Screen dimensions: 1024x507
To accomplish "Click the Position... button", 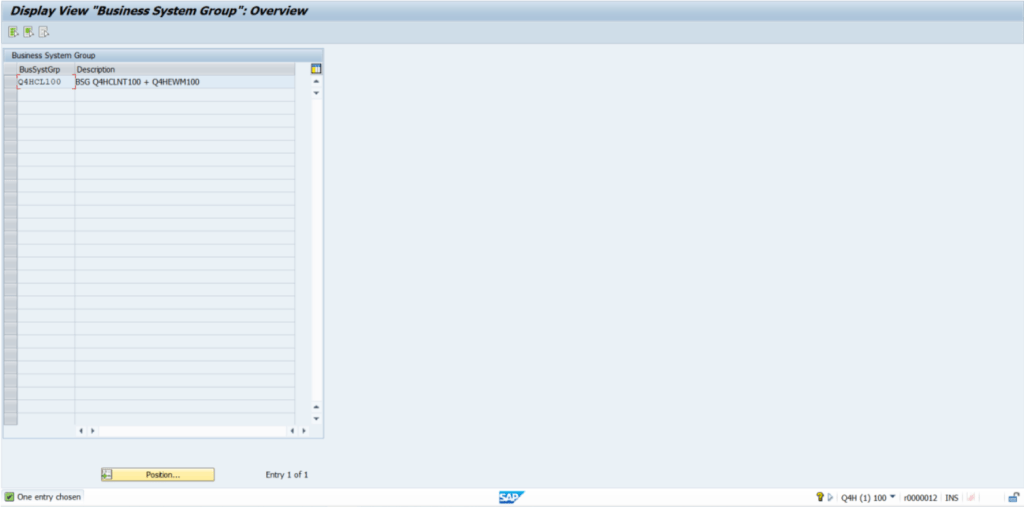I will click(x=158, y=474).
